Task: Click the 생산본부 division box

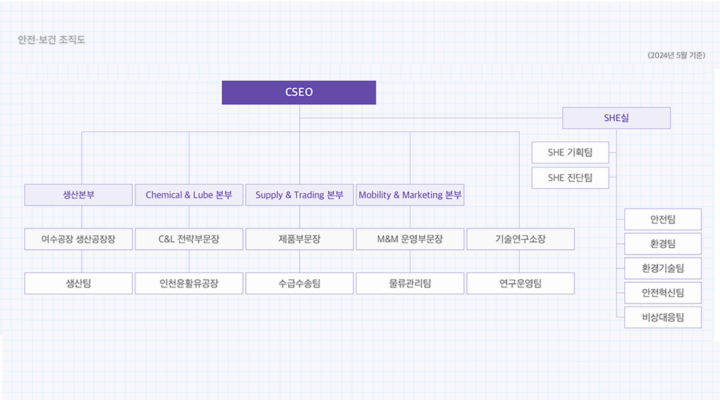Action: (79, 194)
